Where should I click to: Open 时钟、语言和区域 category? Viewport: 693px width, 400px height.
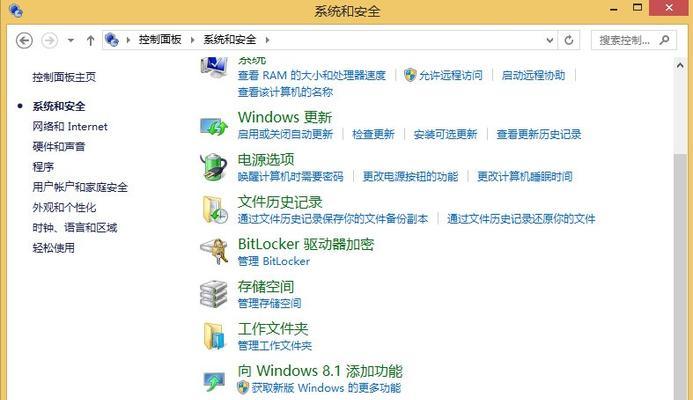(75, 228)
